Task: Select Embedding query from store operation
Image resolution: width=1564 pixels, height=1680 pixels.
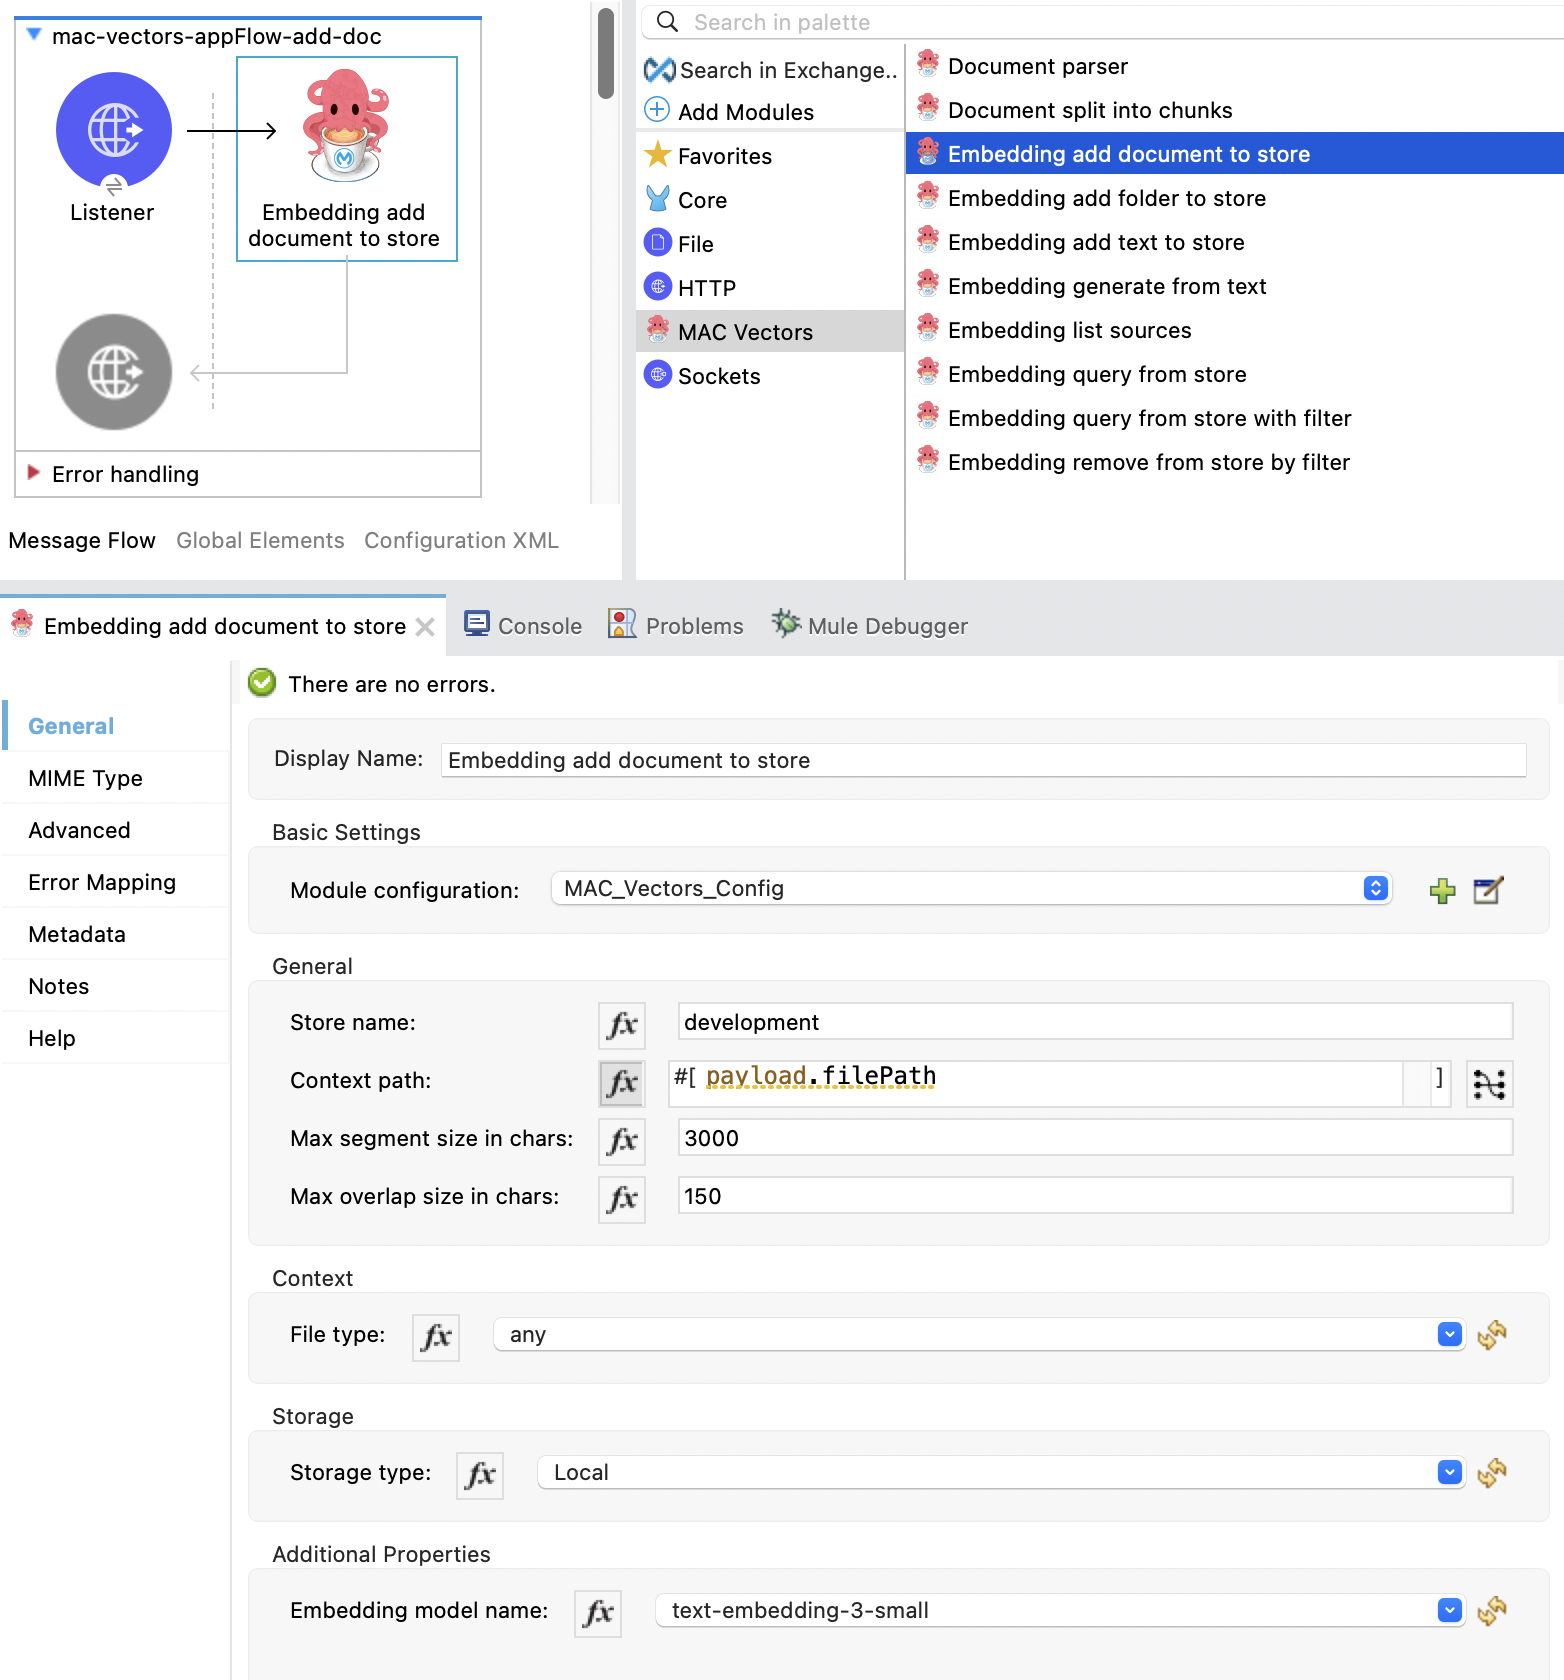Action: click(1081, 374)
